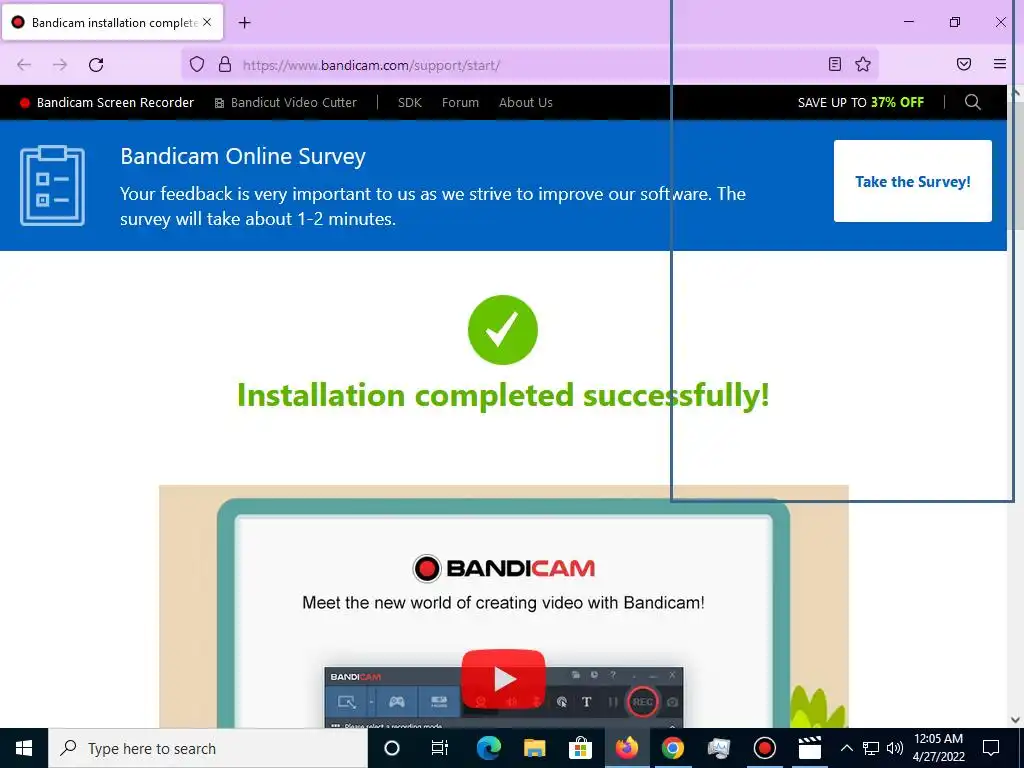Screen dimensions: 1024x768
Task: Open the monitor app icon beside Chrome
Action: [x=718, y=748]
